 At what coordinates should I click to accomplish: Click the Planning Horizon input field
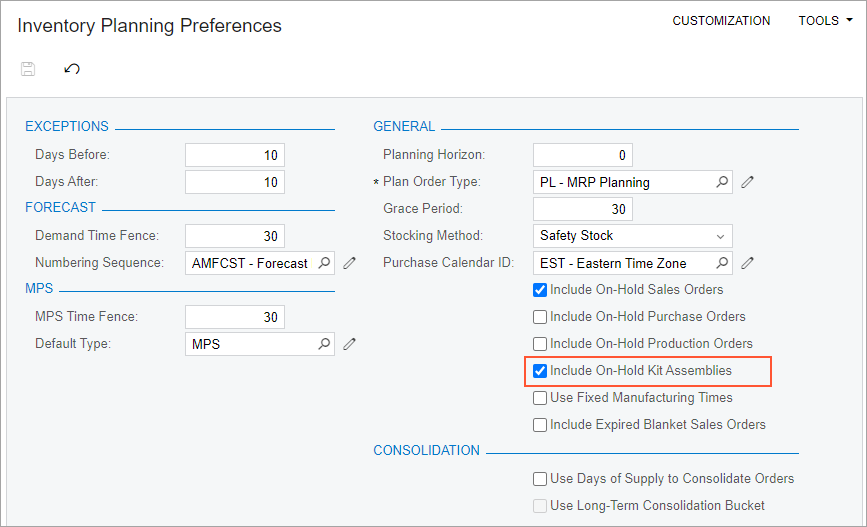(583, 155)
